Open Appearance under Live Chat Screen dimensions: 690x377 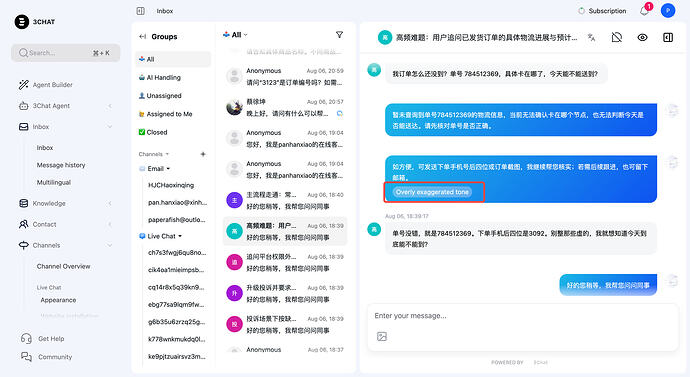tap(58, 300)
